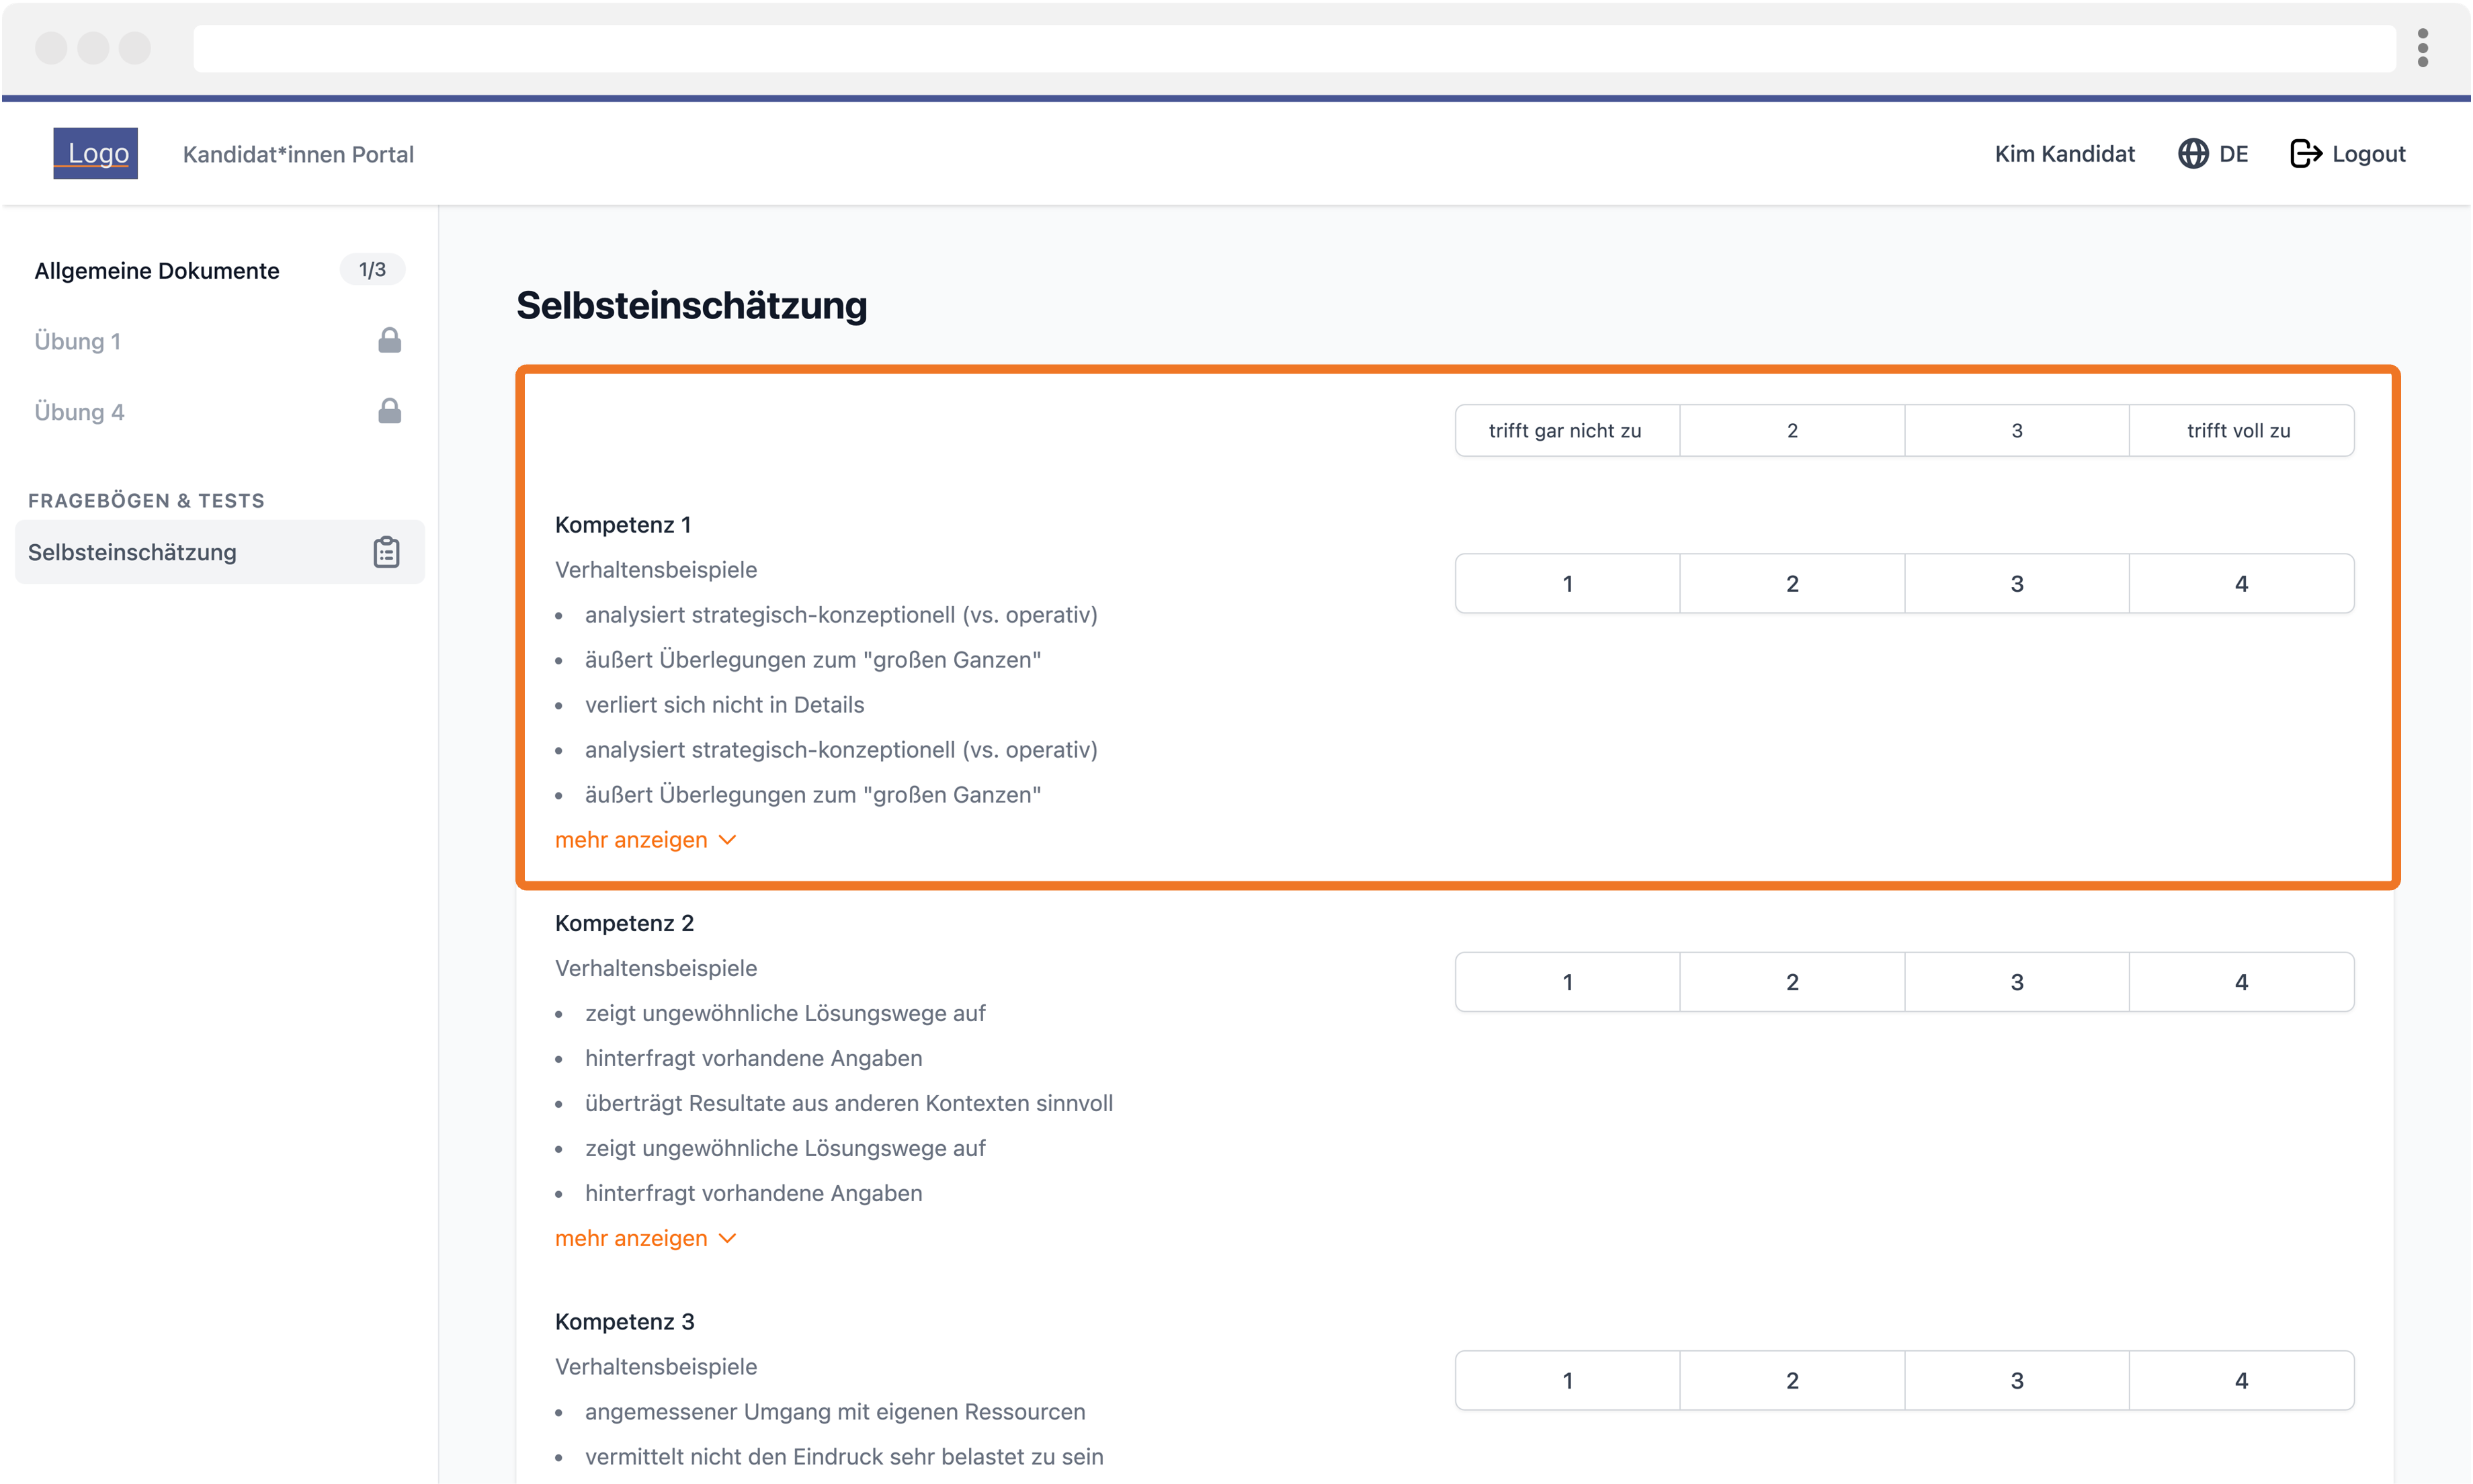Select rating 4 for Kompetenz 1
Viewport: 2473px width, 1484px height.
point(2241,583)
